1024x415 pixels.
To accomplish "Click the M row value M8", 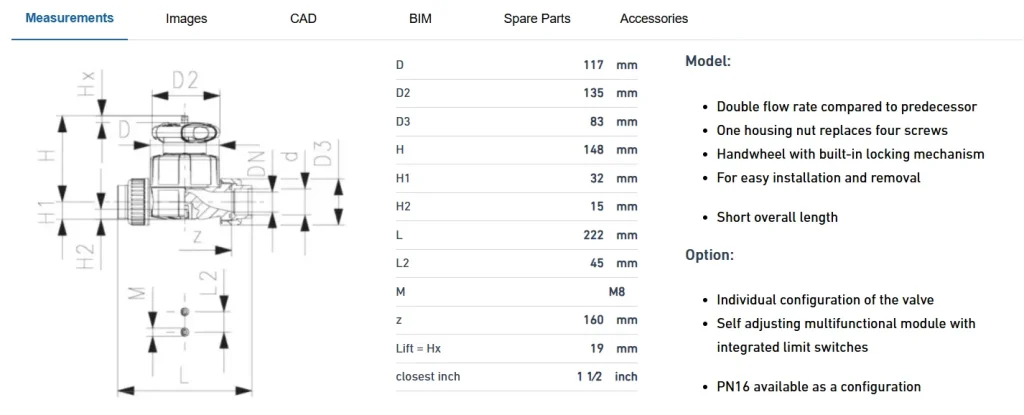I will click(617, 291).
